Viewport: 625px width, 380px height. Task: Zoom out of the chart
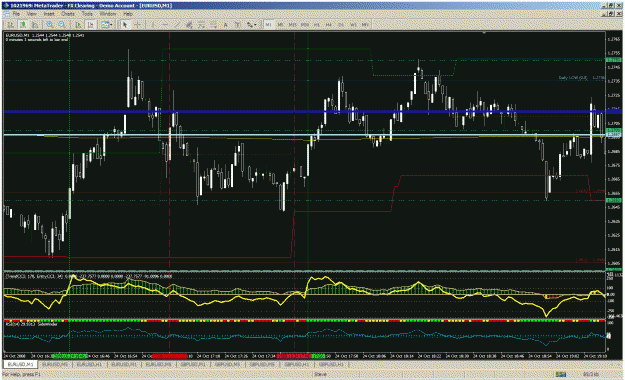pyautogui.click(x=62, y=25)
